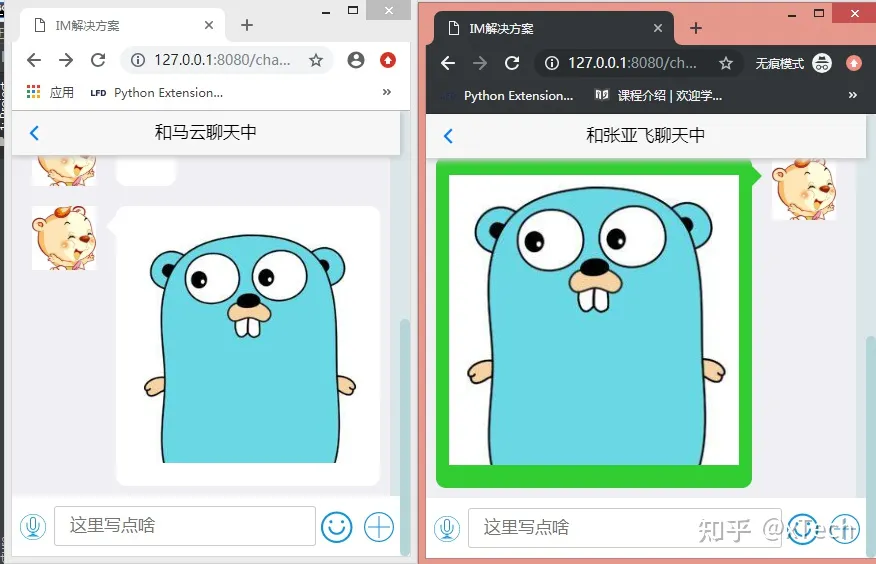
Task: Click message input box in left chat
Action: tap(185, 525)
